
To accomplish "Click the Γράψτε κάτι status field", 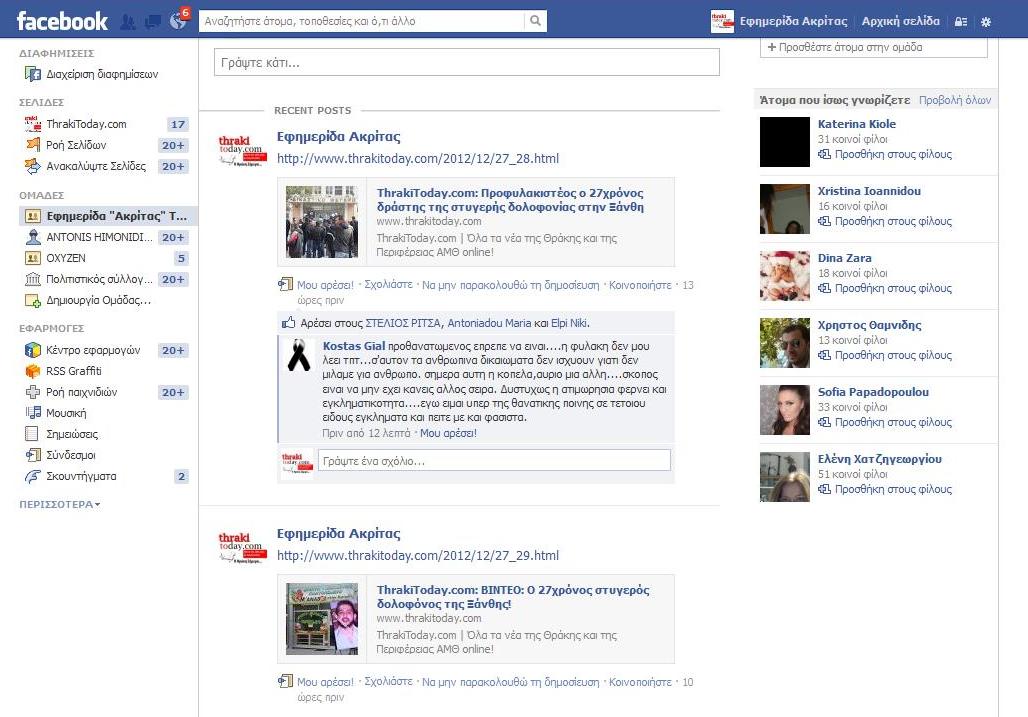I will 465,61.
